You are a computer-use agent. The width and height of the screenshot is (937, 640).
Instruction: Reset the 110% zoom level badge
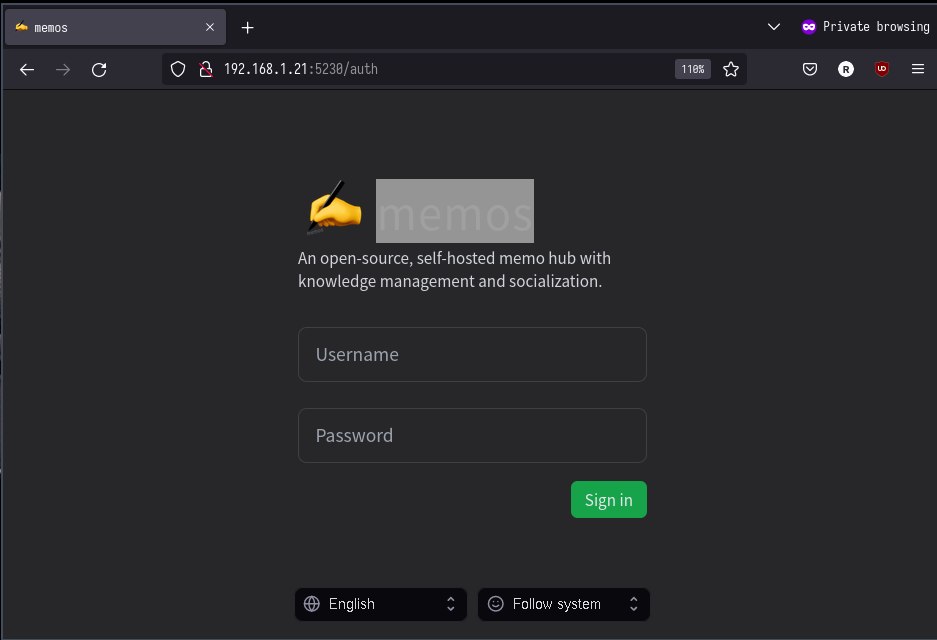point(693,69)
